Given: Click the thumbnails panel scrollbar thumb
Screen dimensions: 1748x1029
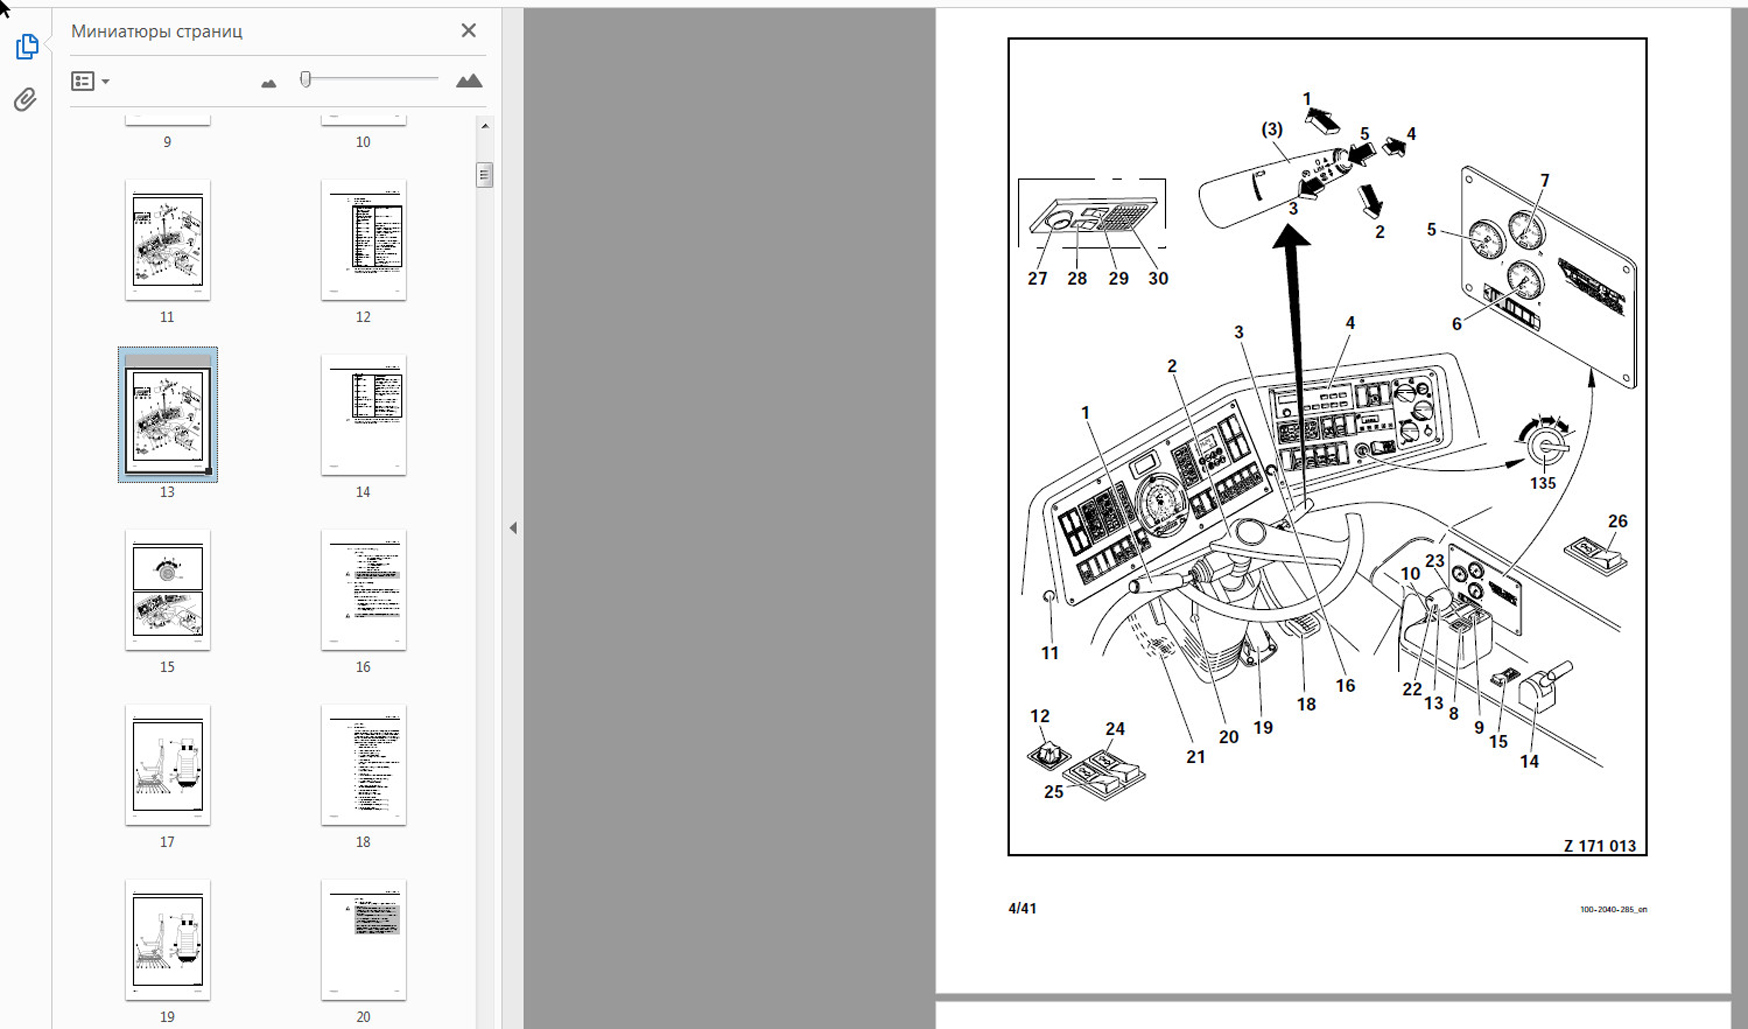Looking at the screenshot, I should [485, 175].
